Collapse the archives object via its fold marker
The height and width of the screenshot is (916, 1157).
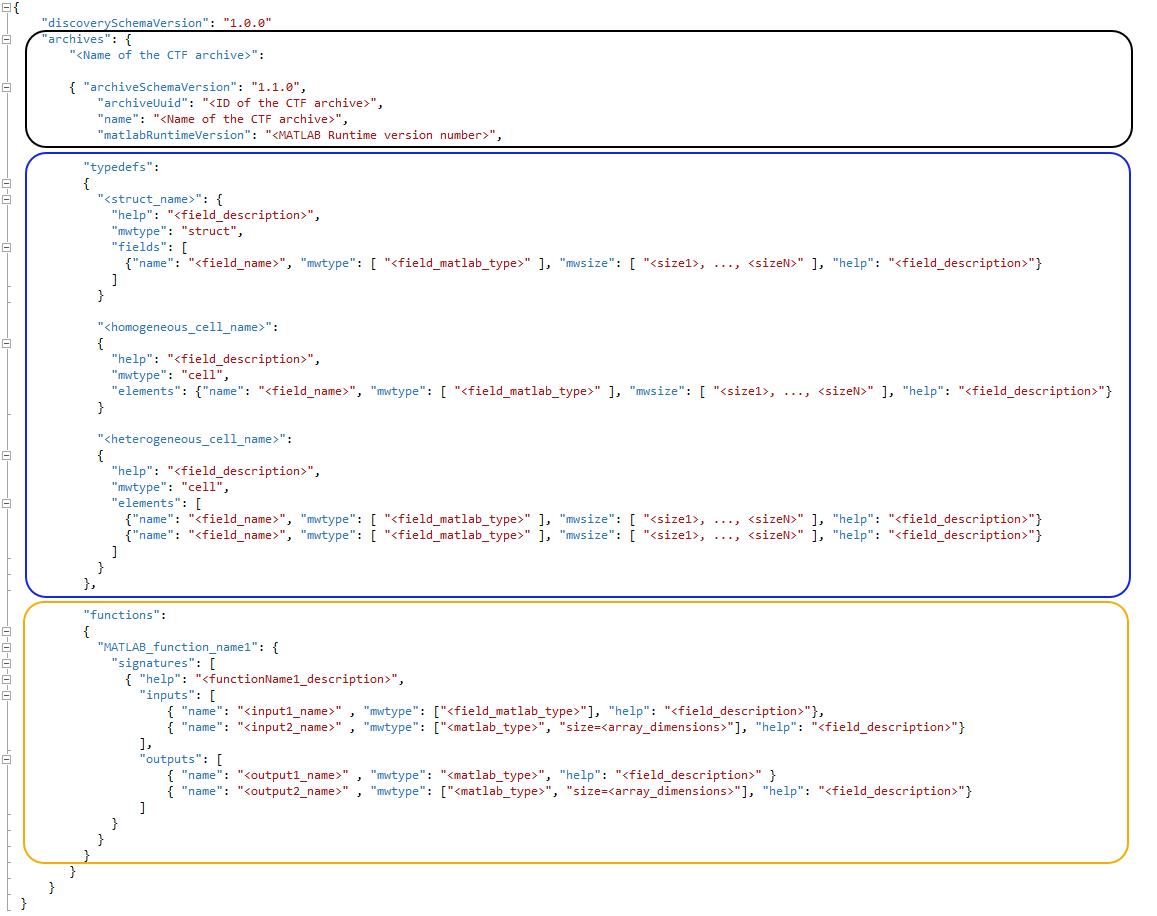click(6, 40)
